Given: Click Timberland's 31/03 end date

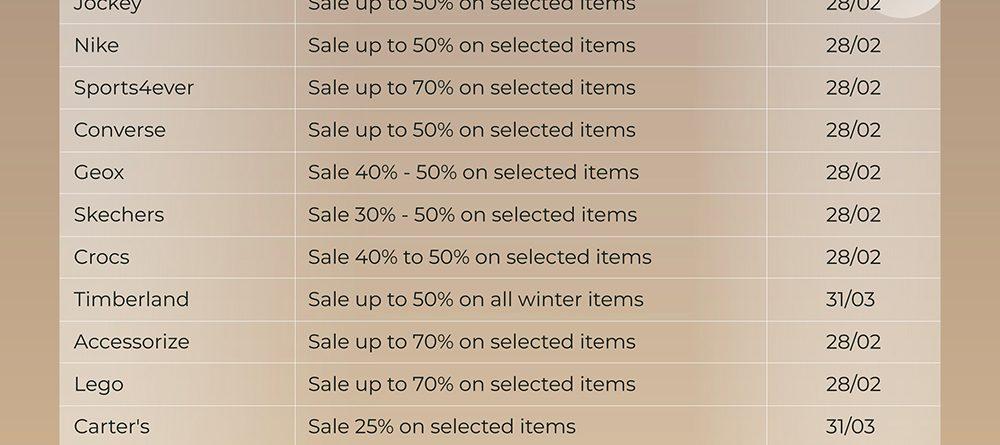Looking at the screenshot, I should 850,299.
